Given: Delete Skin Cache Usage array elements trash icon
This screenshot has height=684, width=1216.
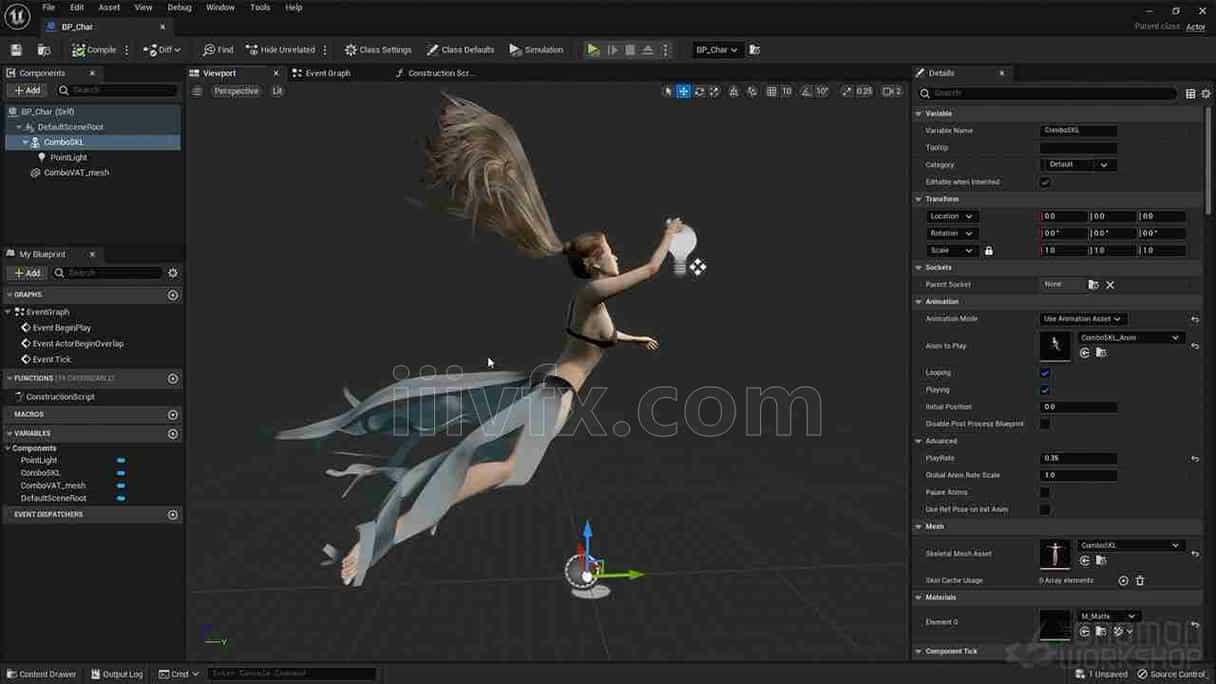Looking at the screenshot, I should click(1140, 581).
